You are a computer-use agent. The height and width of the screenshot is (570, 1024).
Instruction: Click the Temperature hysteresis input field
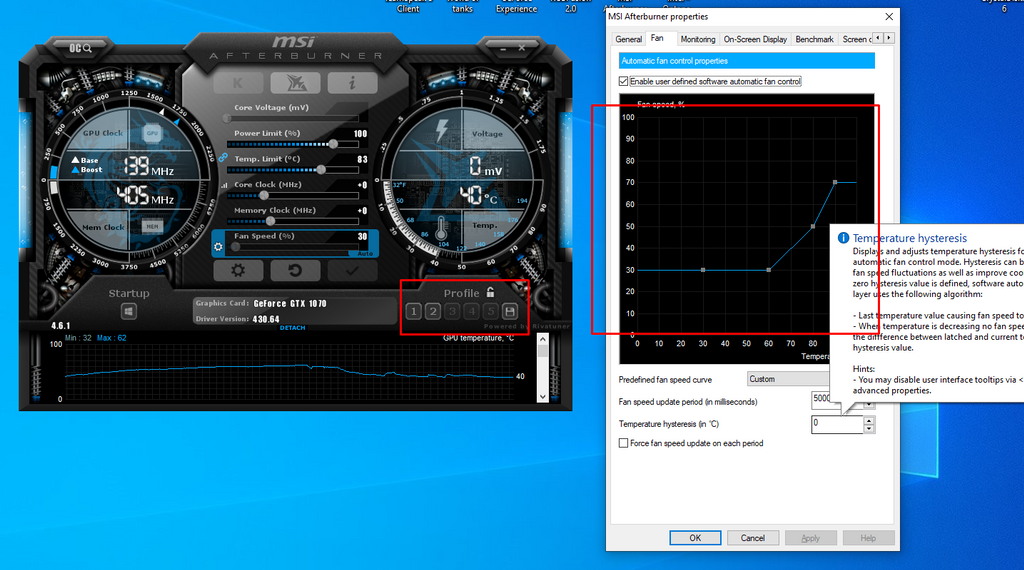837,424
